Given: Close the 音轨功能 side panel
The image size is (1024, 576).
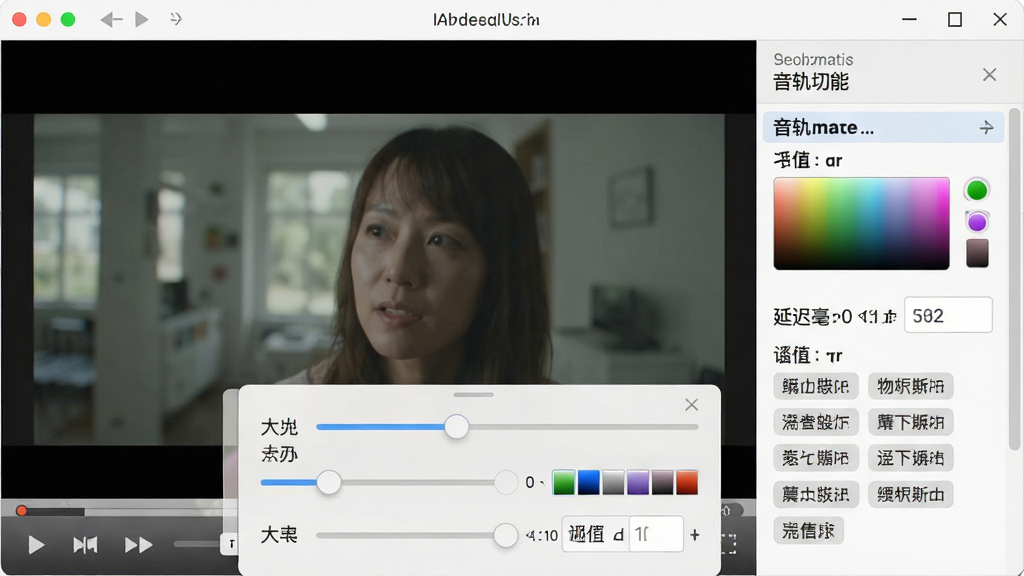Looking at the screenshot, I should click(989, 74).
